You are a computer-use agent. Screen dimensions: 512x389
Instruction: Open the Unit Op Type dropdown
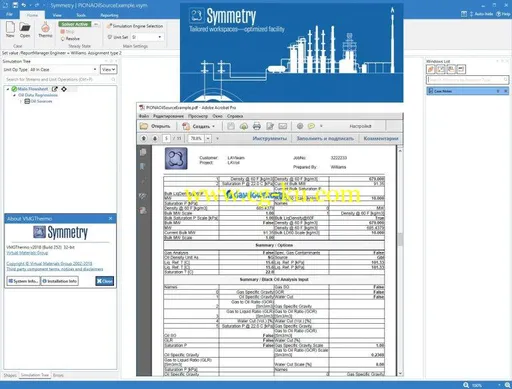click(x=95, y=69)
